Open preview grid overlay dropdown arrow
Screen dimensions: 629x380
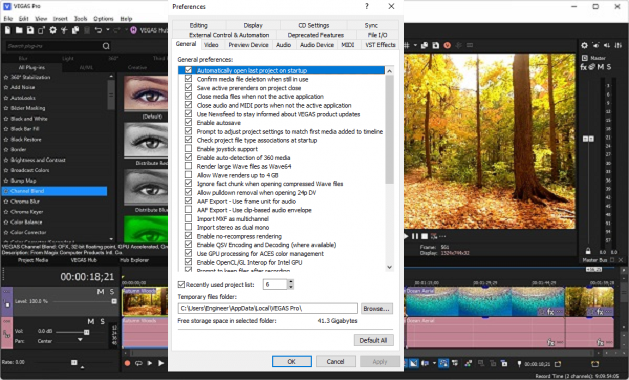pyautogui.click(x=416, y=45)
